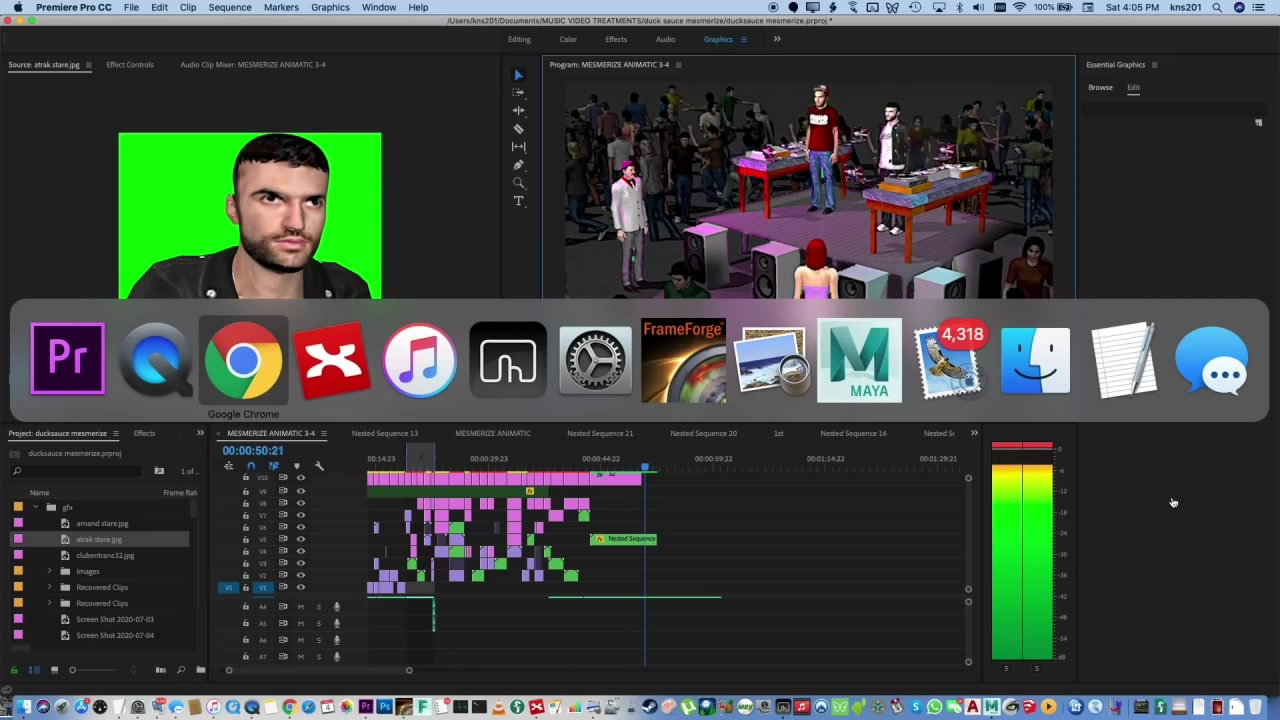1280x720 pixels.
Task: Show hidden Project panel tabs chevron
Action: [200, 433]
